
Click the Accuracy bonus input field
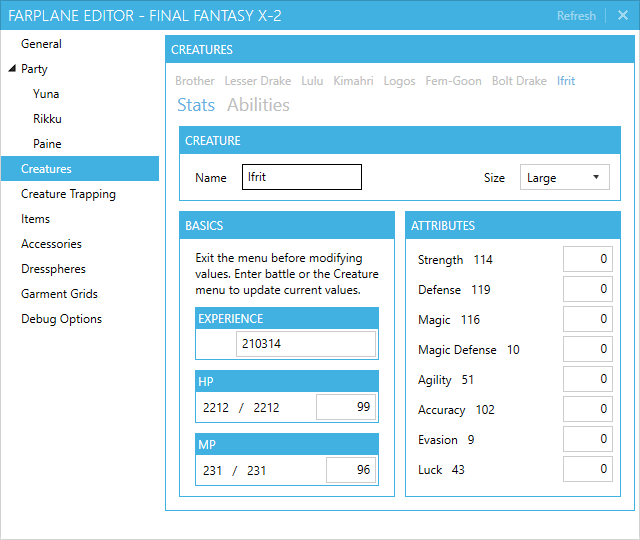coord(588,409)
